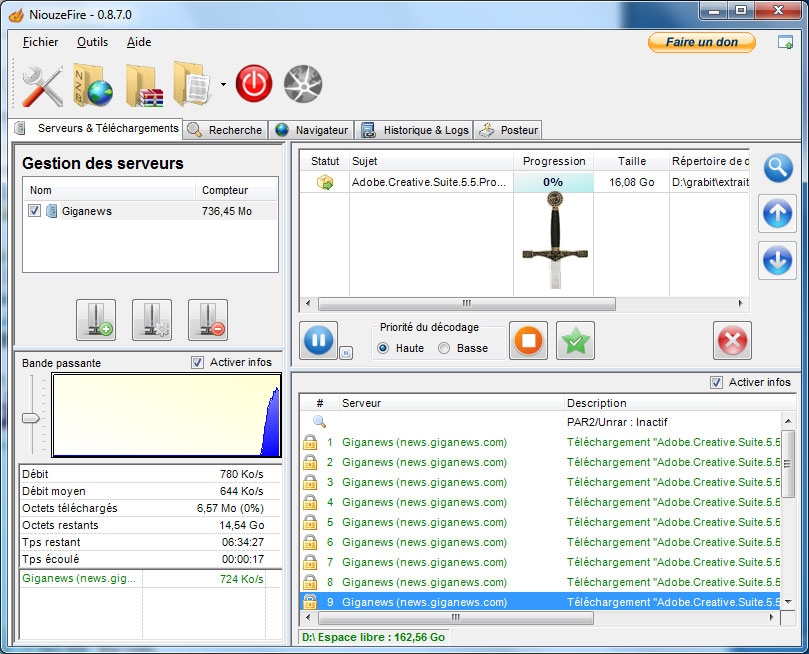Click the window icon near Faire un don
The width and height of the screenshot is (809, 654).
[x=785, y=42]
